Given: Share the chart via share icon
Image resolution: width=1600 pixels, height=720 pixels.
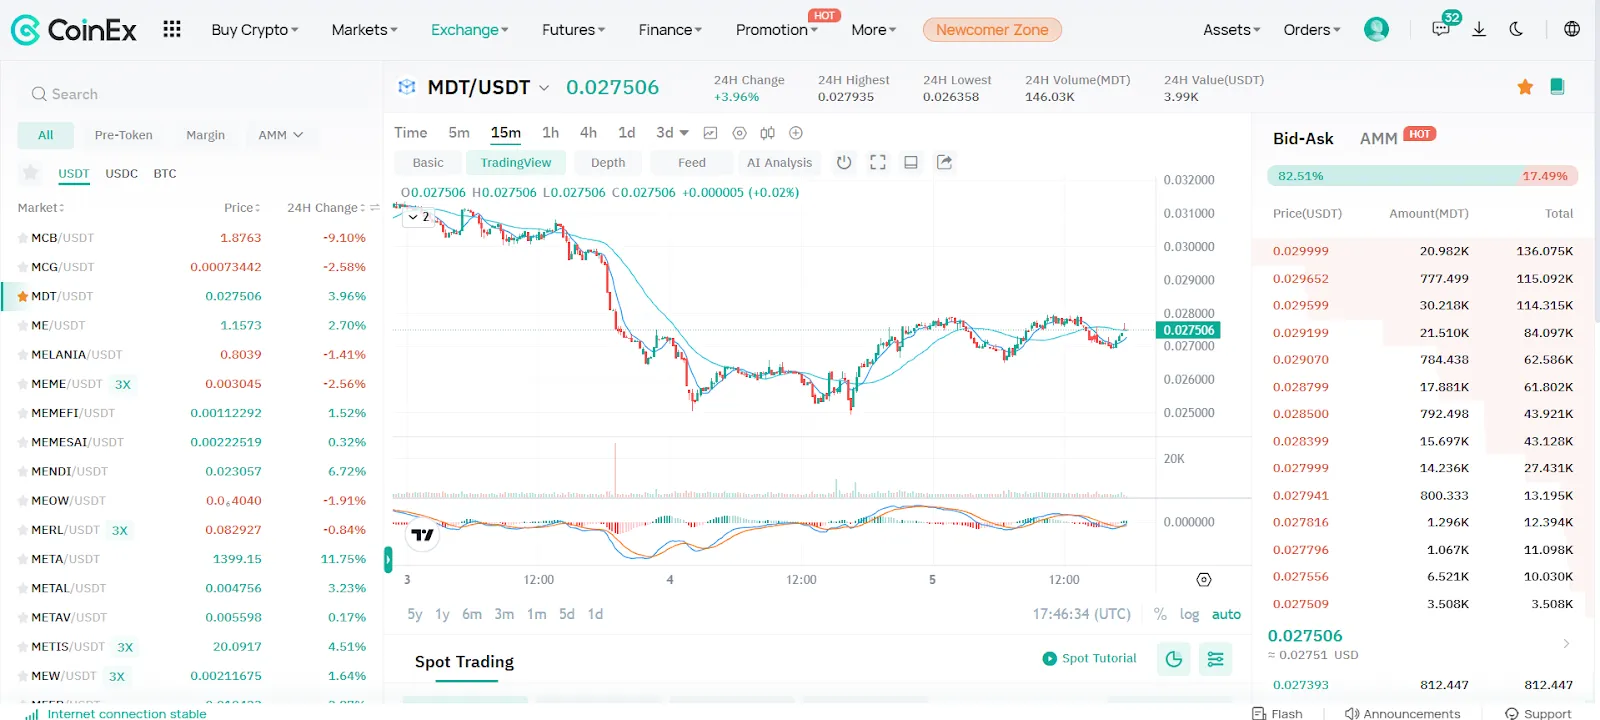Looking at the screenshot, I should coord(944,162).
